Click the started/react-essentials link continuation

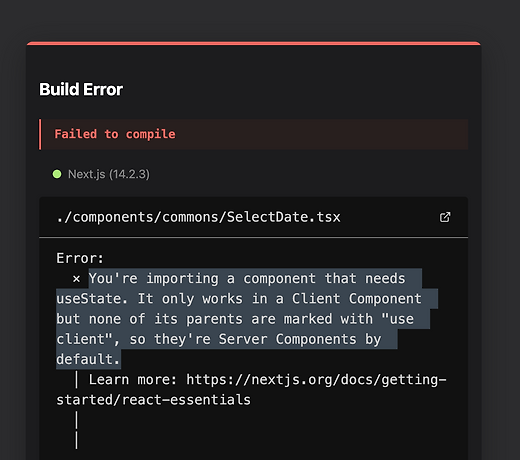153,400
